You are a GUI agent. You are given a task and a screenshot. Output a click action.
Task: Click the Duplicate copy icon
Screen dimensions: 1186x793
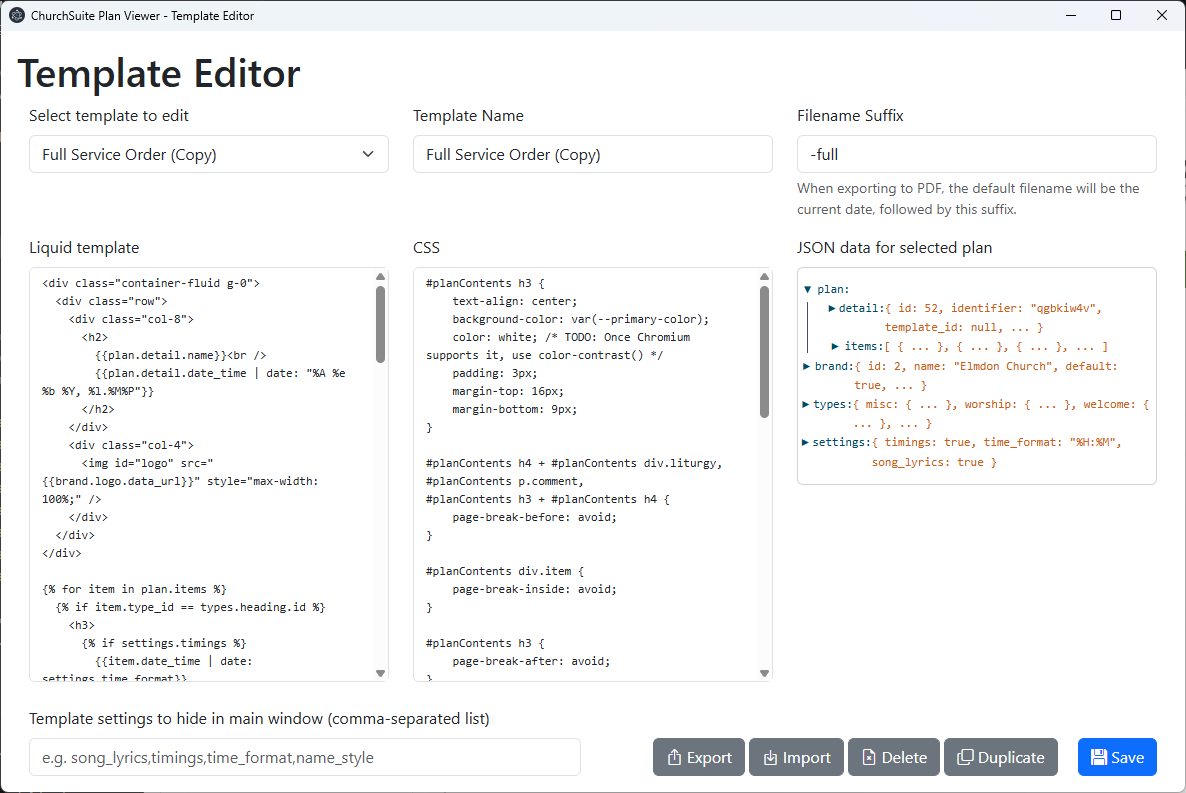pyautogui.click(x=965, y=757)
